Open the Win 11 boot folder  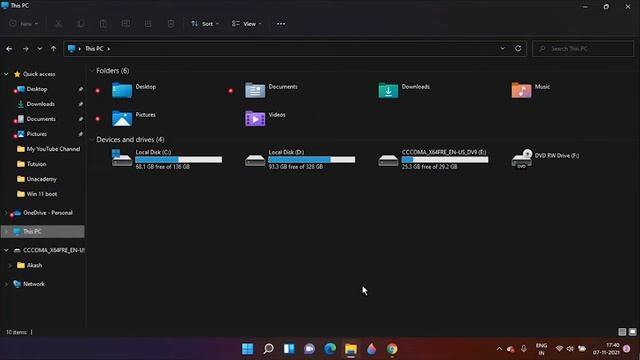43,194
